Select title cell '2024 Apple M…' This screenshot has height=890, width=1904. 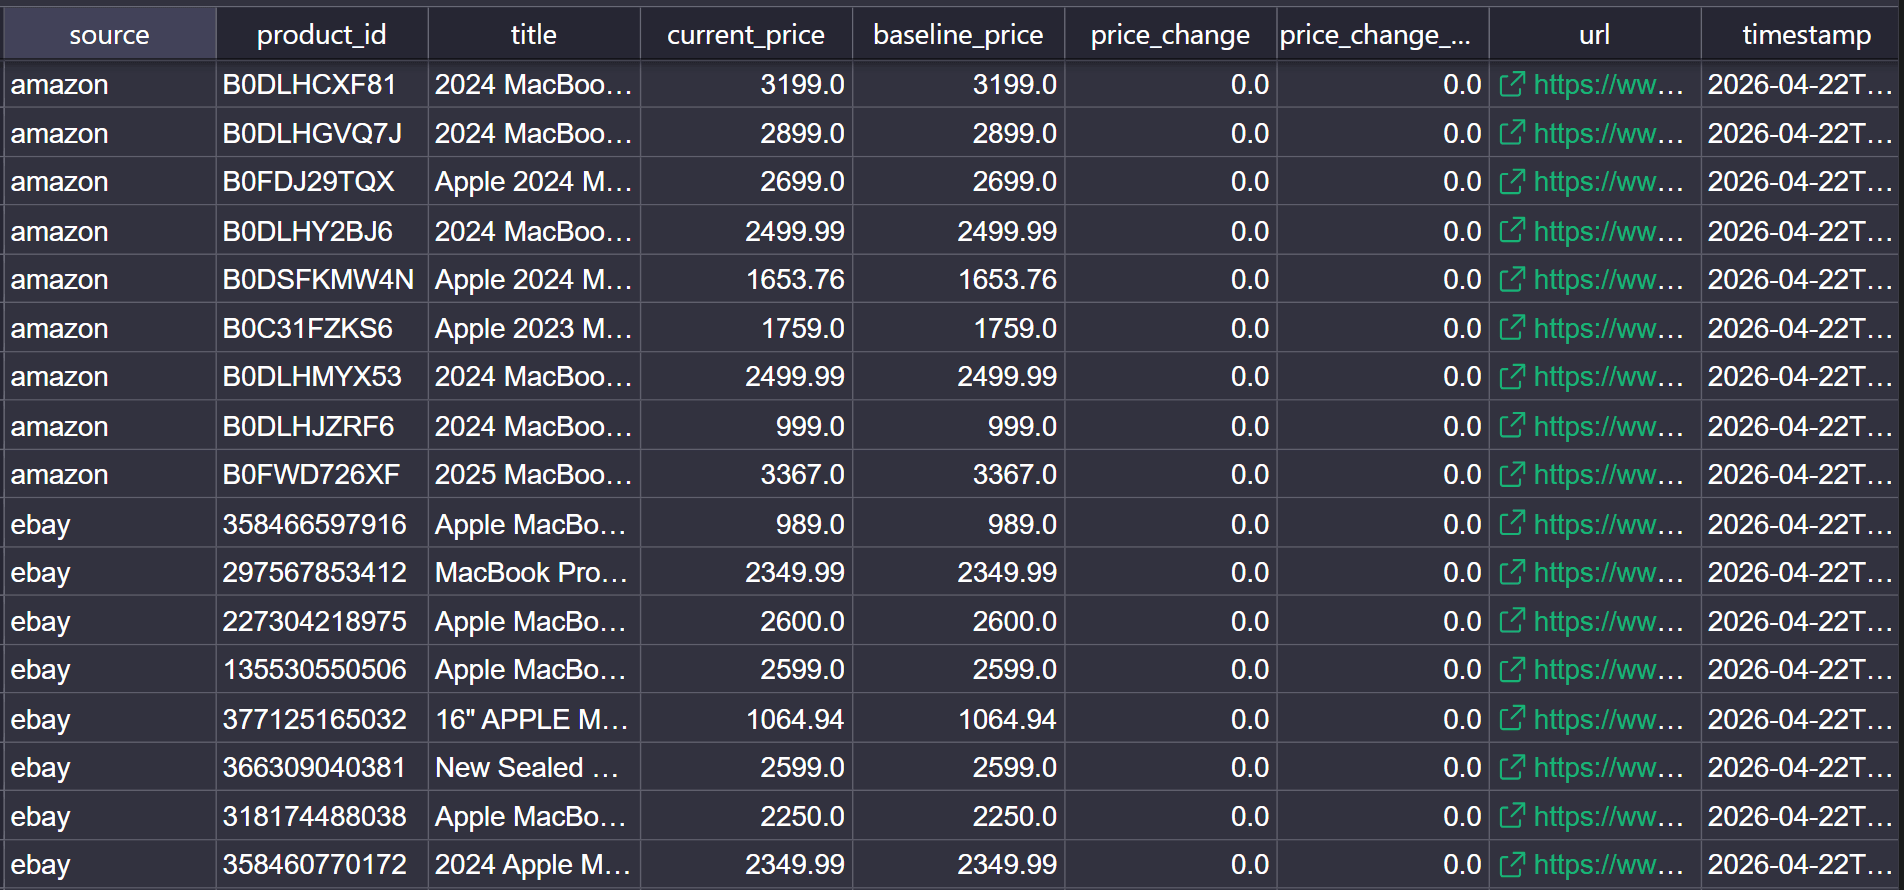pos(534,864)
